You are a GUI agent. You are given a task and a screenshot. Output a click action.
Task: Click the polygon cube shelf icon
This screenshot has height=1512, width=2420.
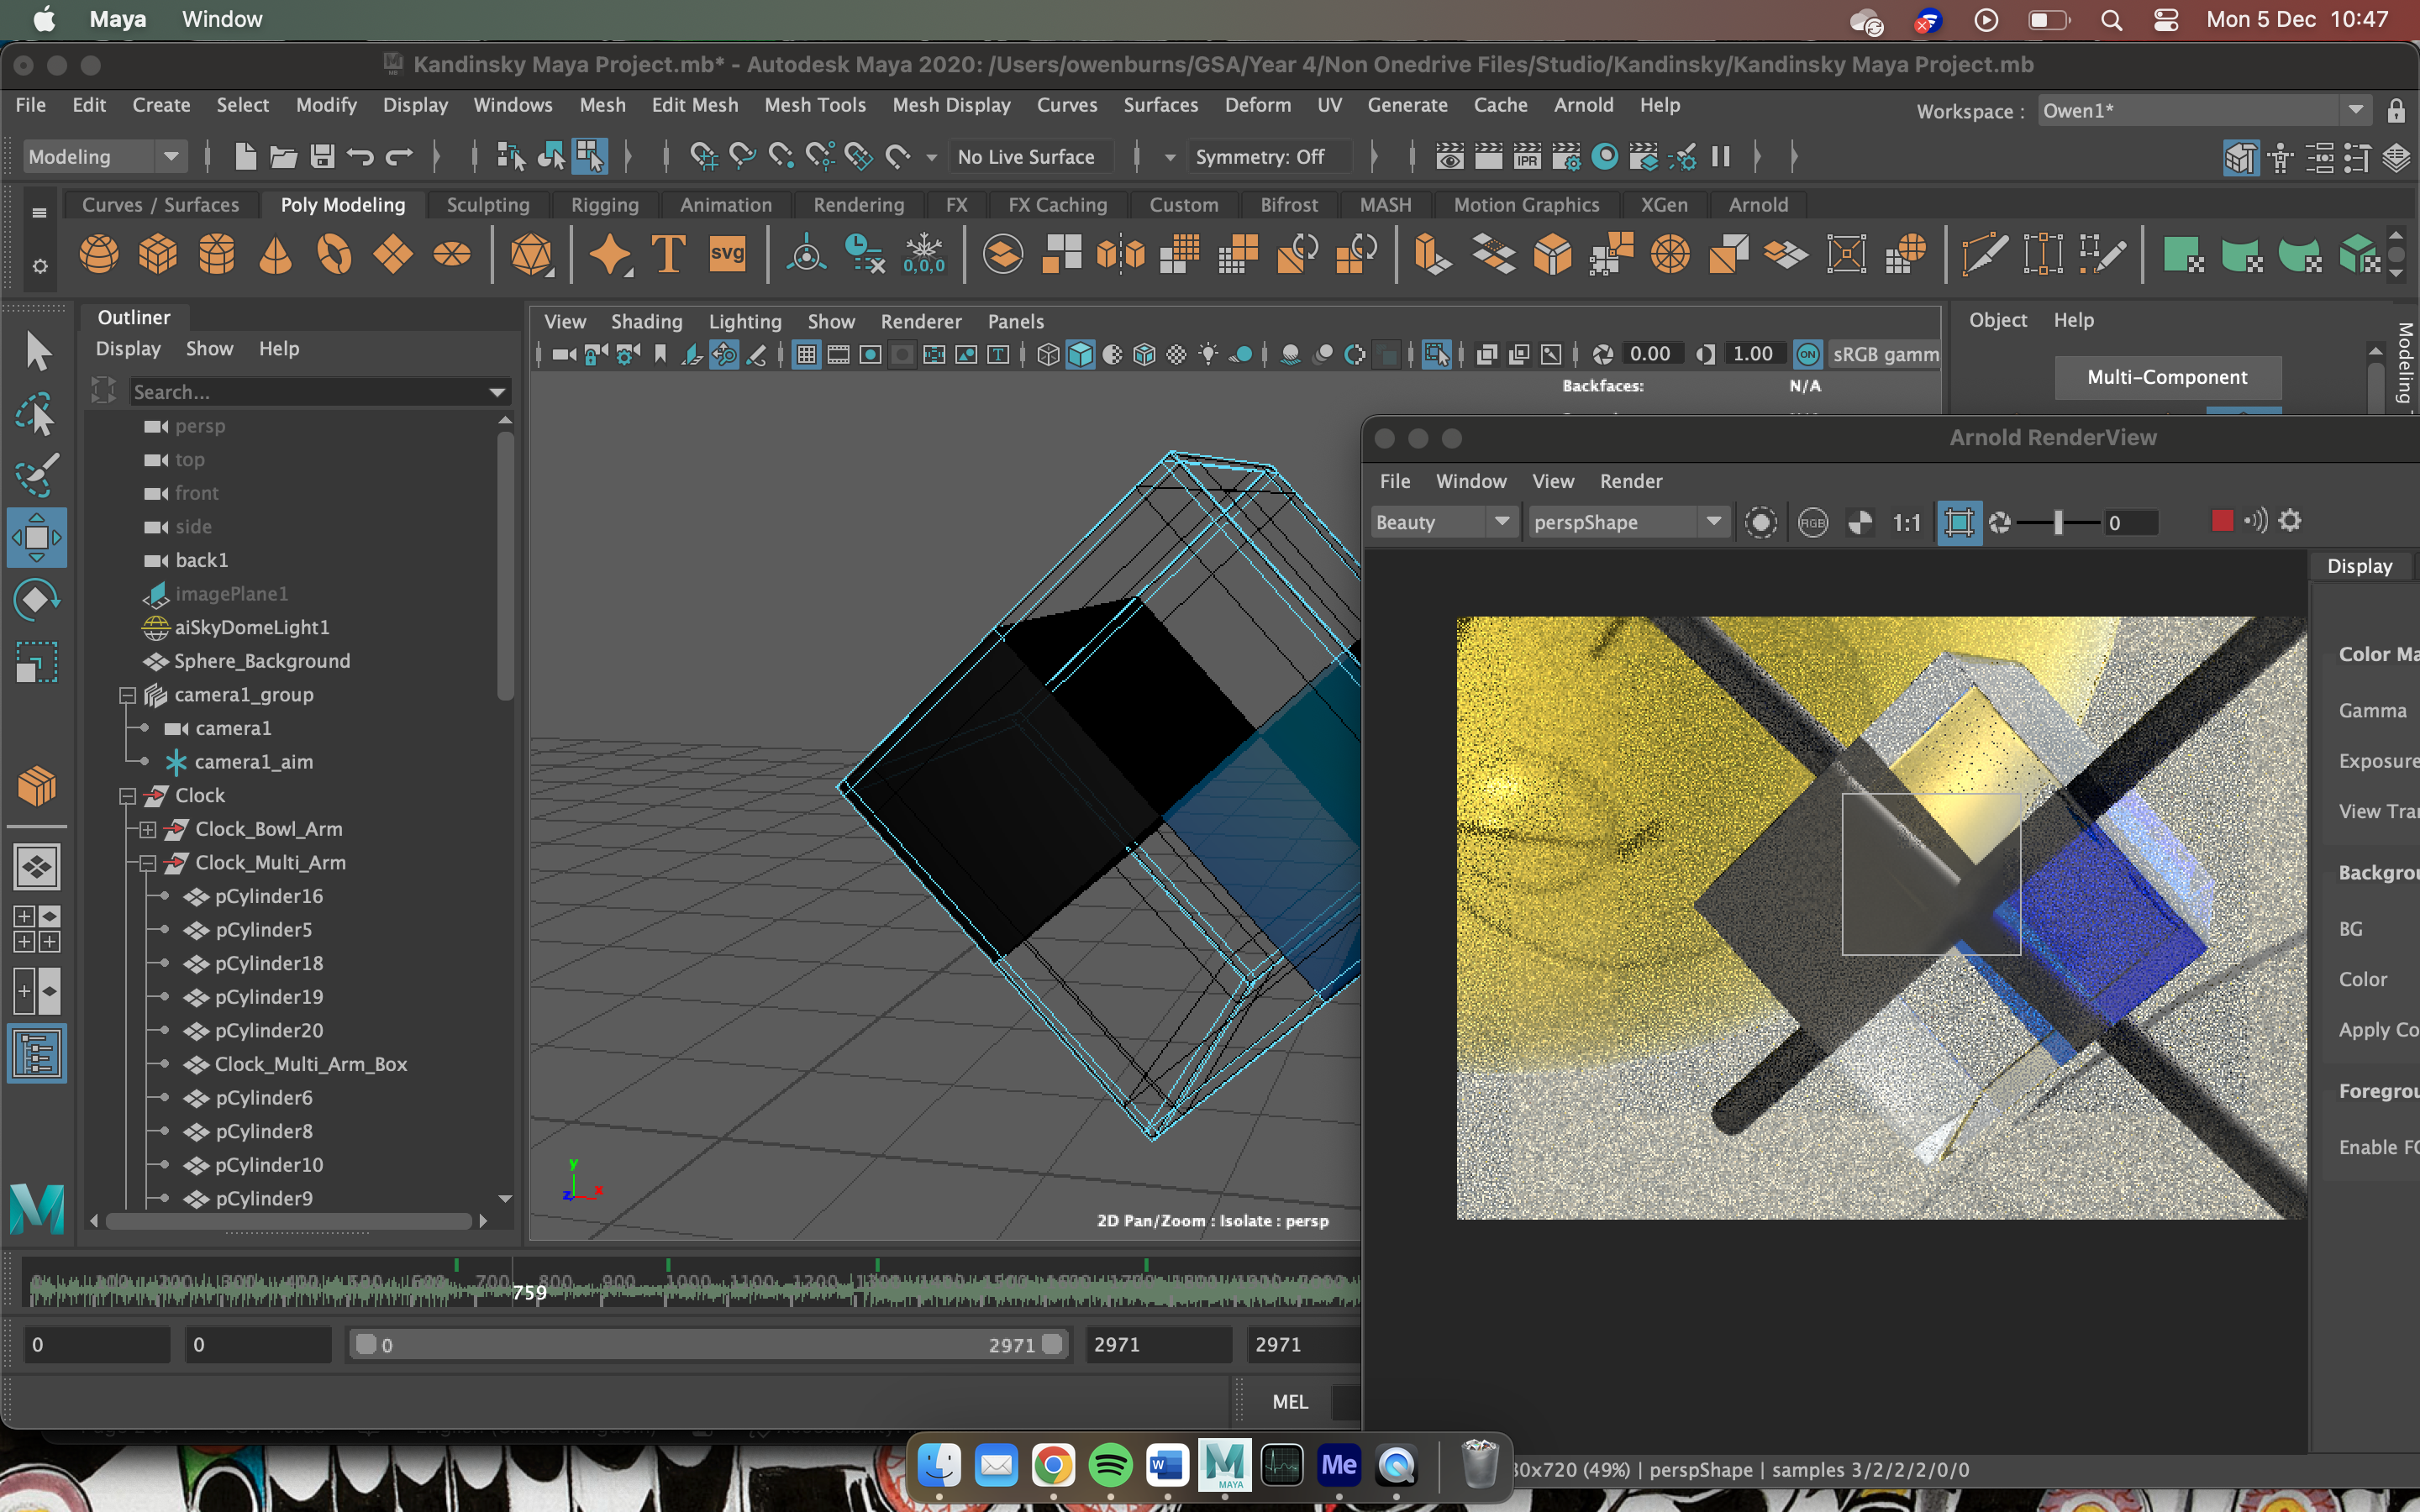coord(157,254)
